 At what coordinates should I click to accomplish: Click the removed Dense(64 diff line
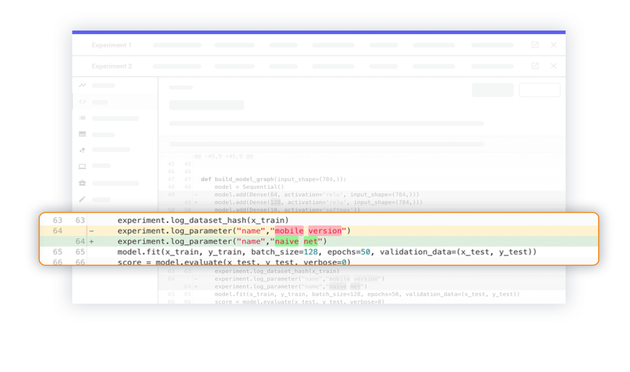317,194
